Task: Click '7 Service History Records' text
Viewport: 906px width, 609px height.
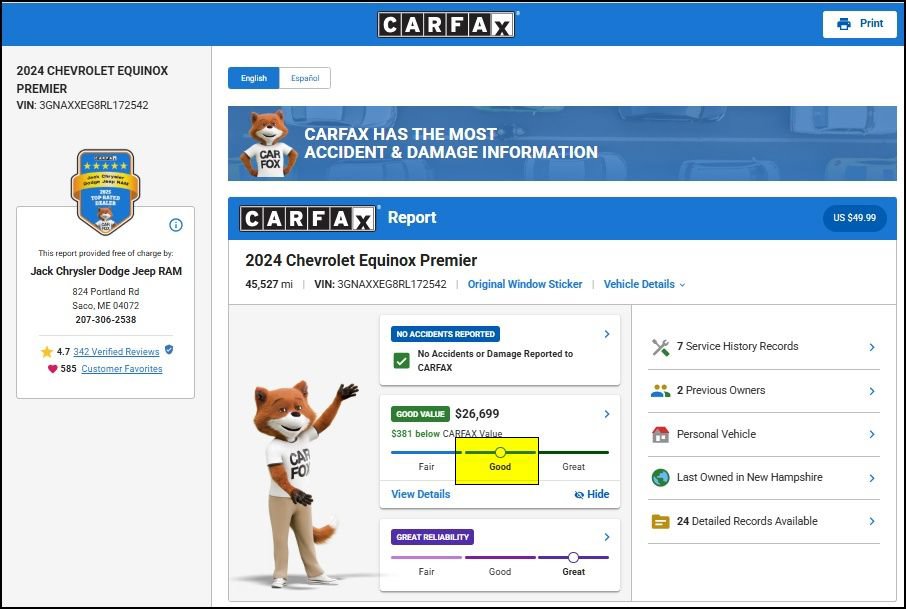Action: pyautogui.click(x=738, y=346)
